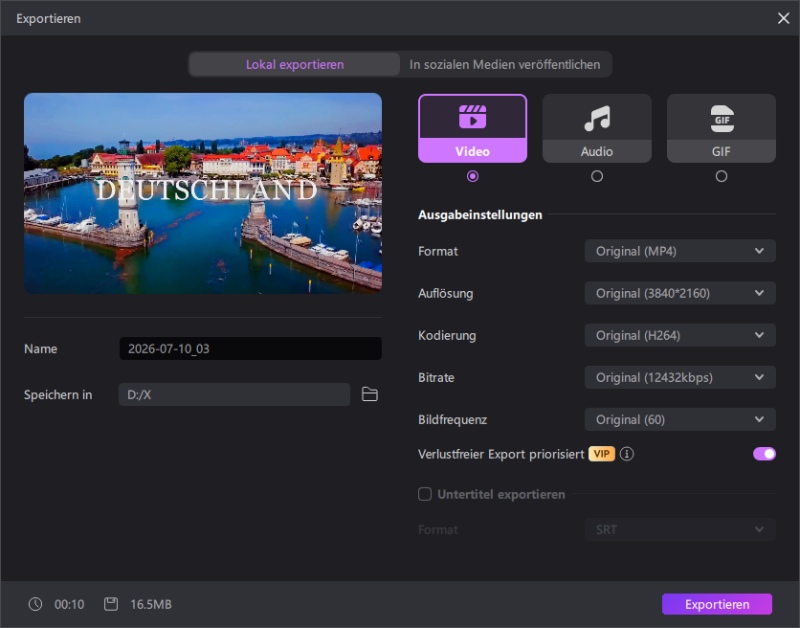Click the info icon beside VIP badge
Image resolution: width=800 pixels, height=628 pixels.
627,454
